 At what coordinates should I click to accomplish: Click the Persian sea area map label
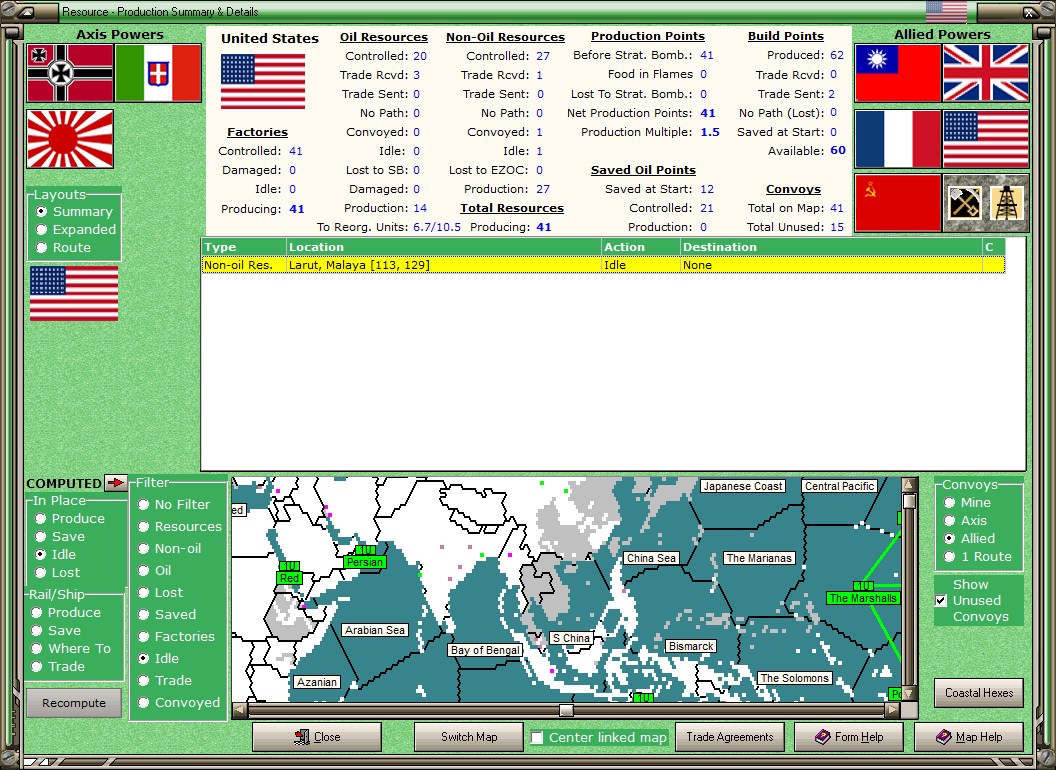(364, 562)
